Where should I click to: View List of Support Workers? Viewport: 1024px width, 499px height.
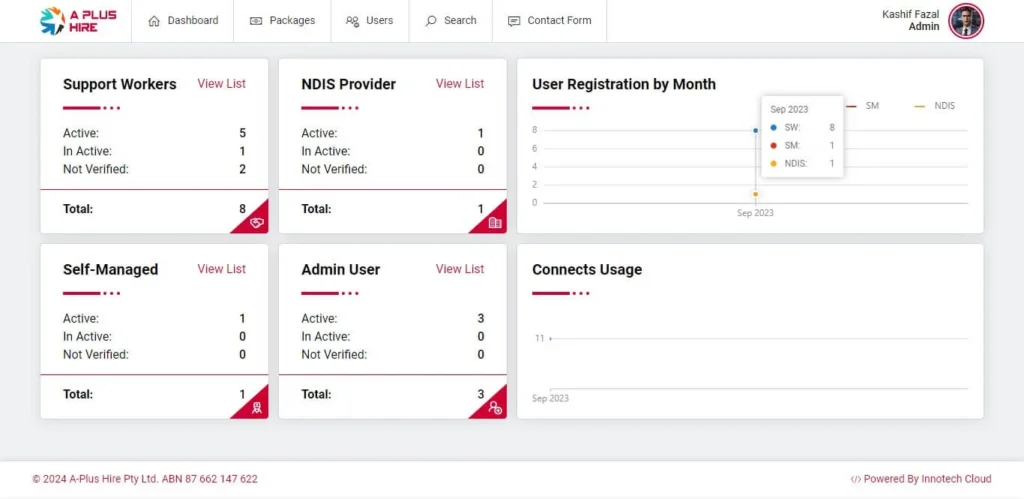click(x=221, y=84)
